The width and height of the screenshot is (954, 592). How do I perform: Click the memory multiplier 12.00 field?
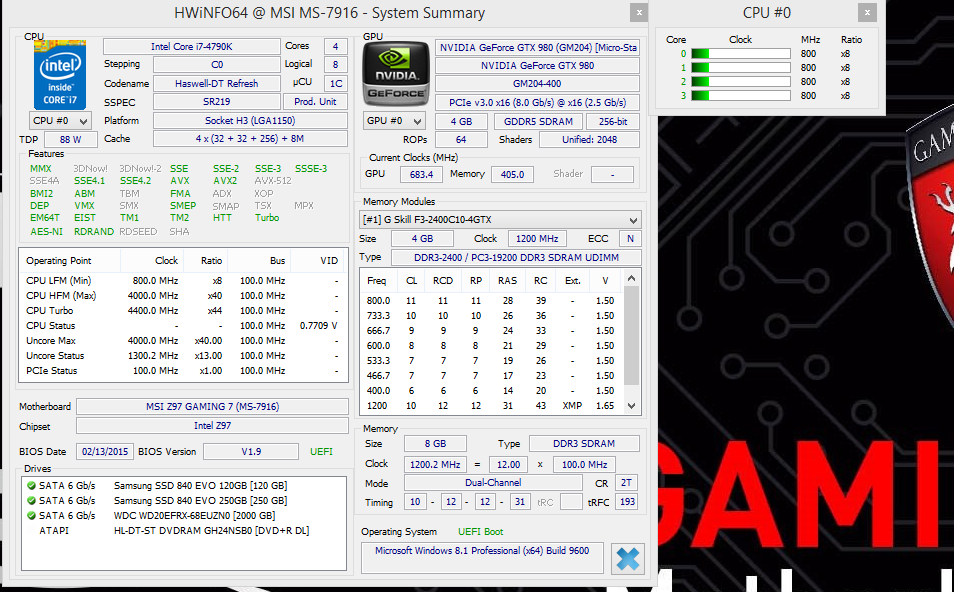(x=509, y=464)
